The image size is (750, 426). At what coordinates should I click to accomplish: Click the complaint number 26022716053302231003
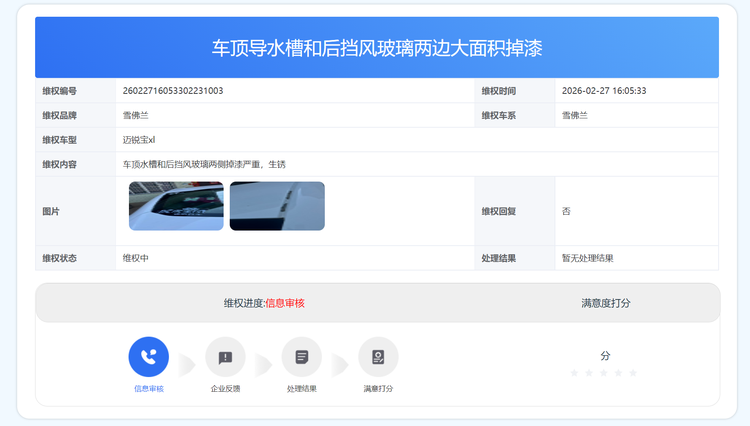(172, 91)
